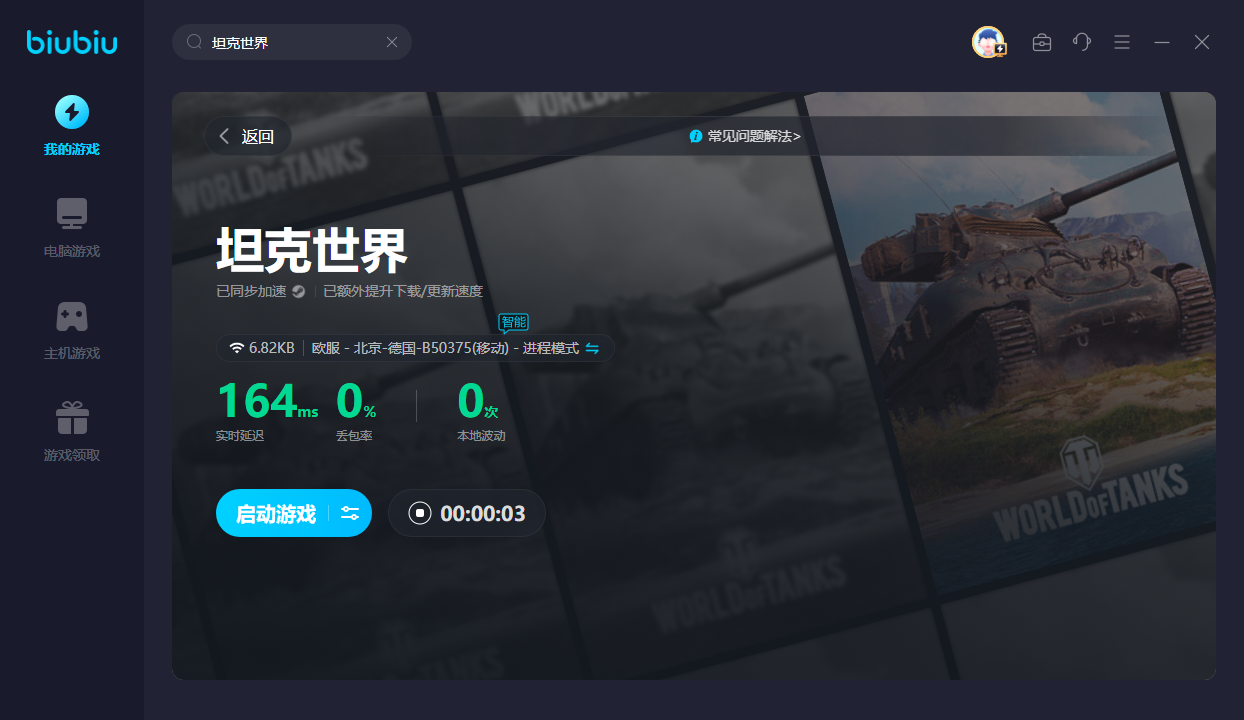Open 常见问题解法 help link
Image resolution: width=1244 pixels, height=720 pixels.
point(746,136)
